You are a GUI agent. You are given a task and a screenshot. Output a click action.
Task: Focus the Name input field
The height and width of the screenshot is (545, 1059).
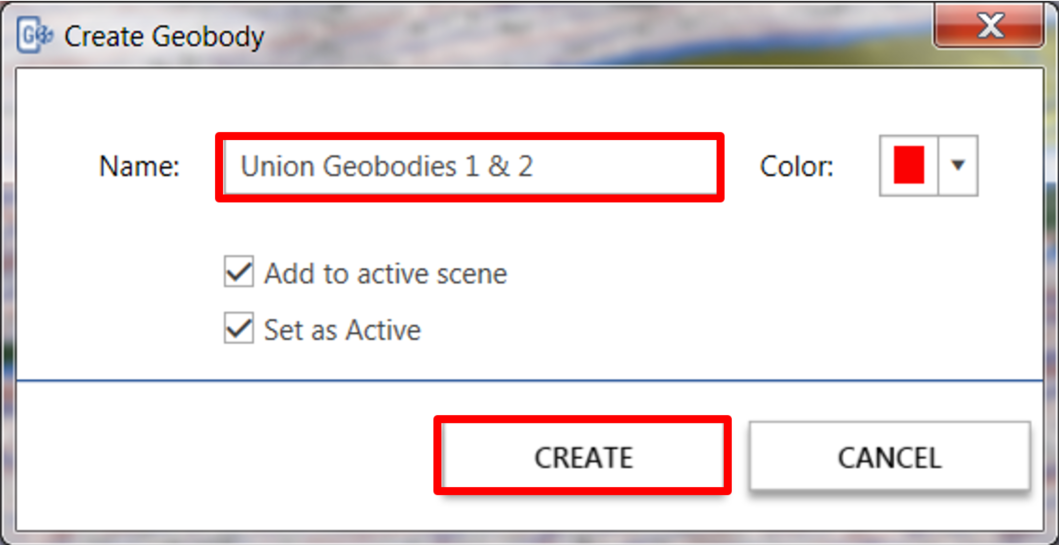[470, 167]
